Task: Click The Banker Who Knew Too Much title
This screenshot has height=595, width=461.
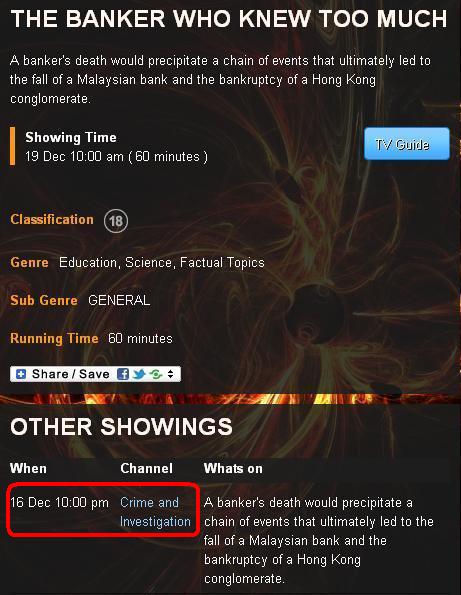Action: point(229,19)
